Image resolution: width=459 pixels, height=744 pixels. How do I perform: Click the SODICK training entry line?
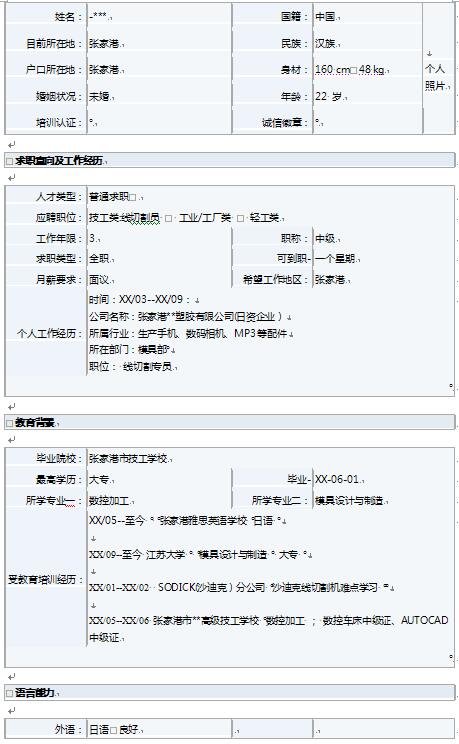tap(239, 587)
